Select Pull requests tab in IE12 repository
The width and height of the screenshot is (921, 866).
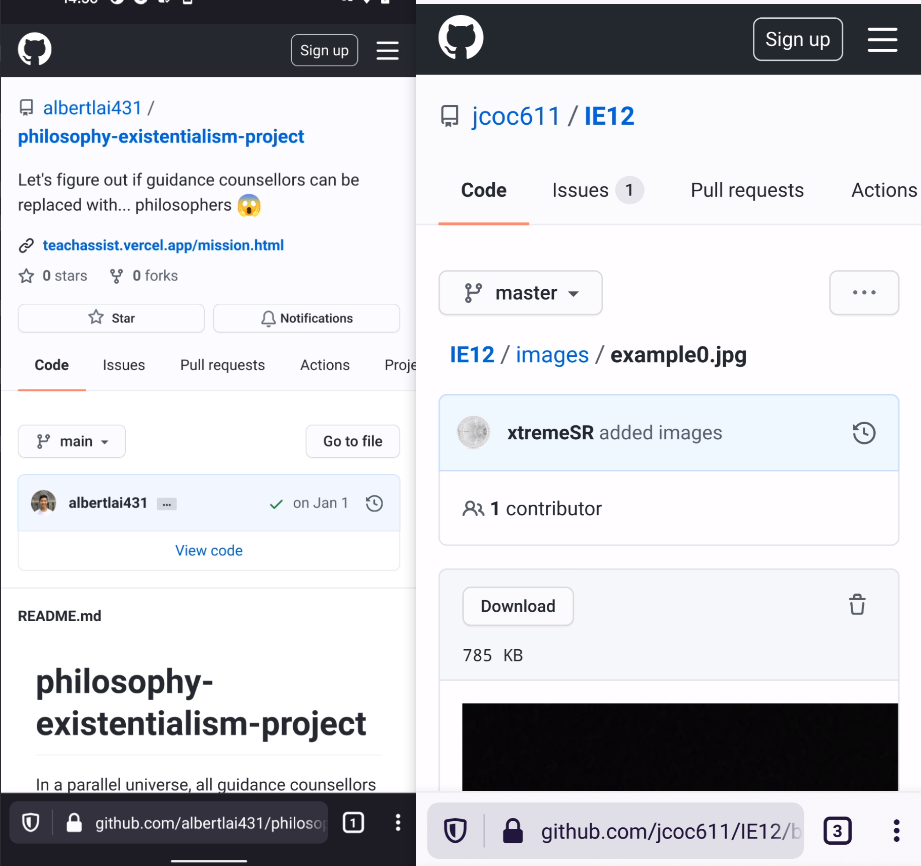tap(747, 190)
